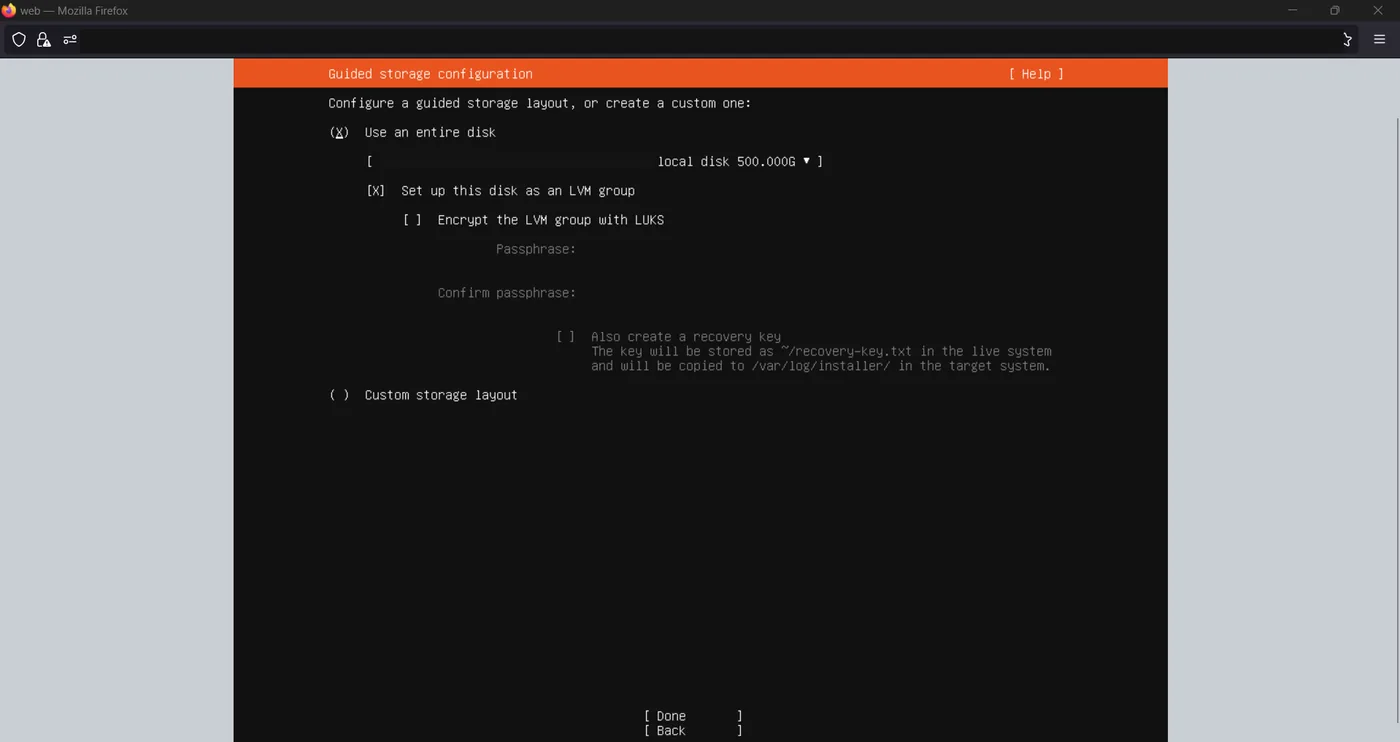Enable Encrypt the LVM group with LUKS
The height and width of the screenshot is (742, 1400).
[412, 220]
